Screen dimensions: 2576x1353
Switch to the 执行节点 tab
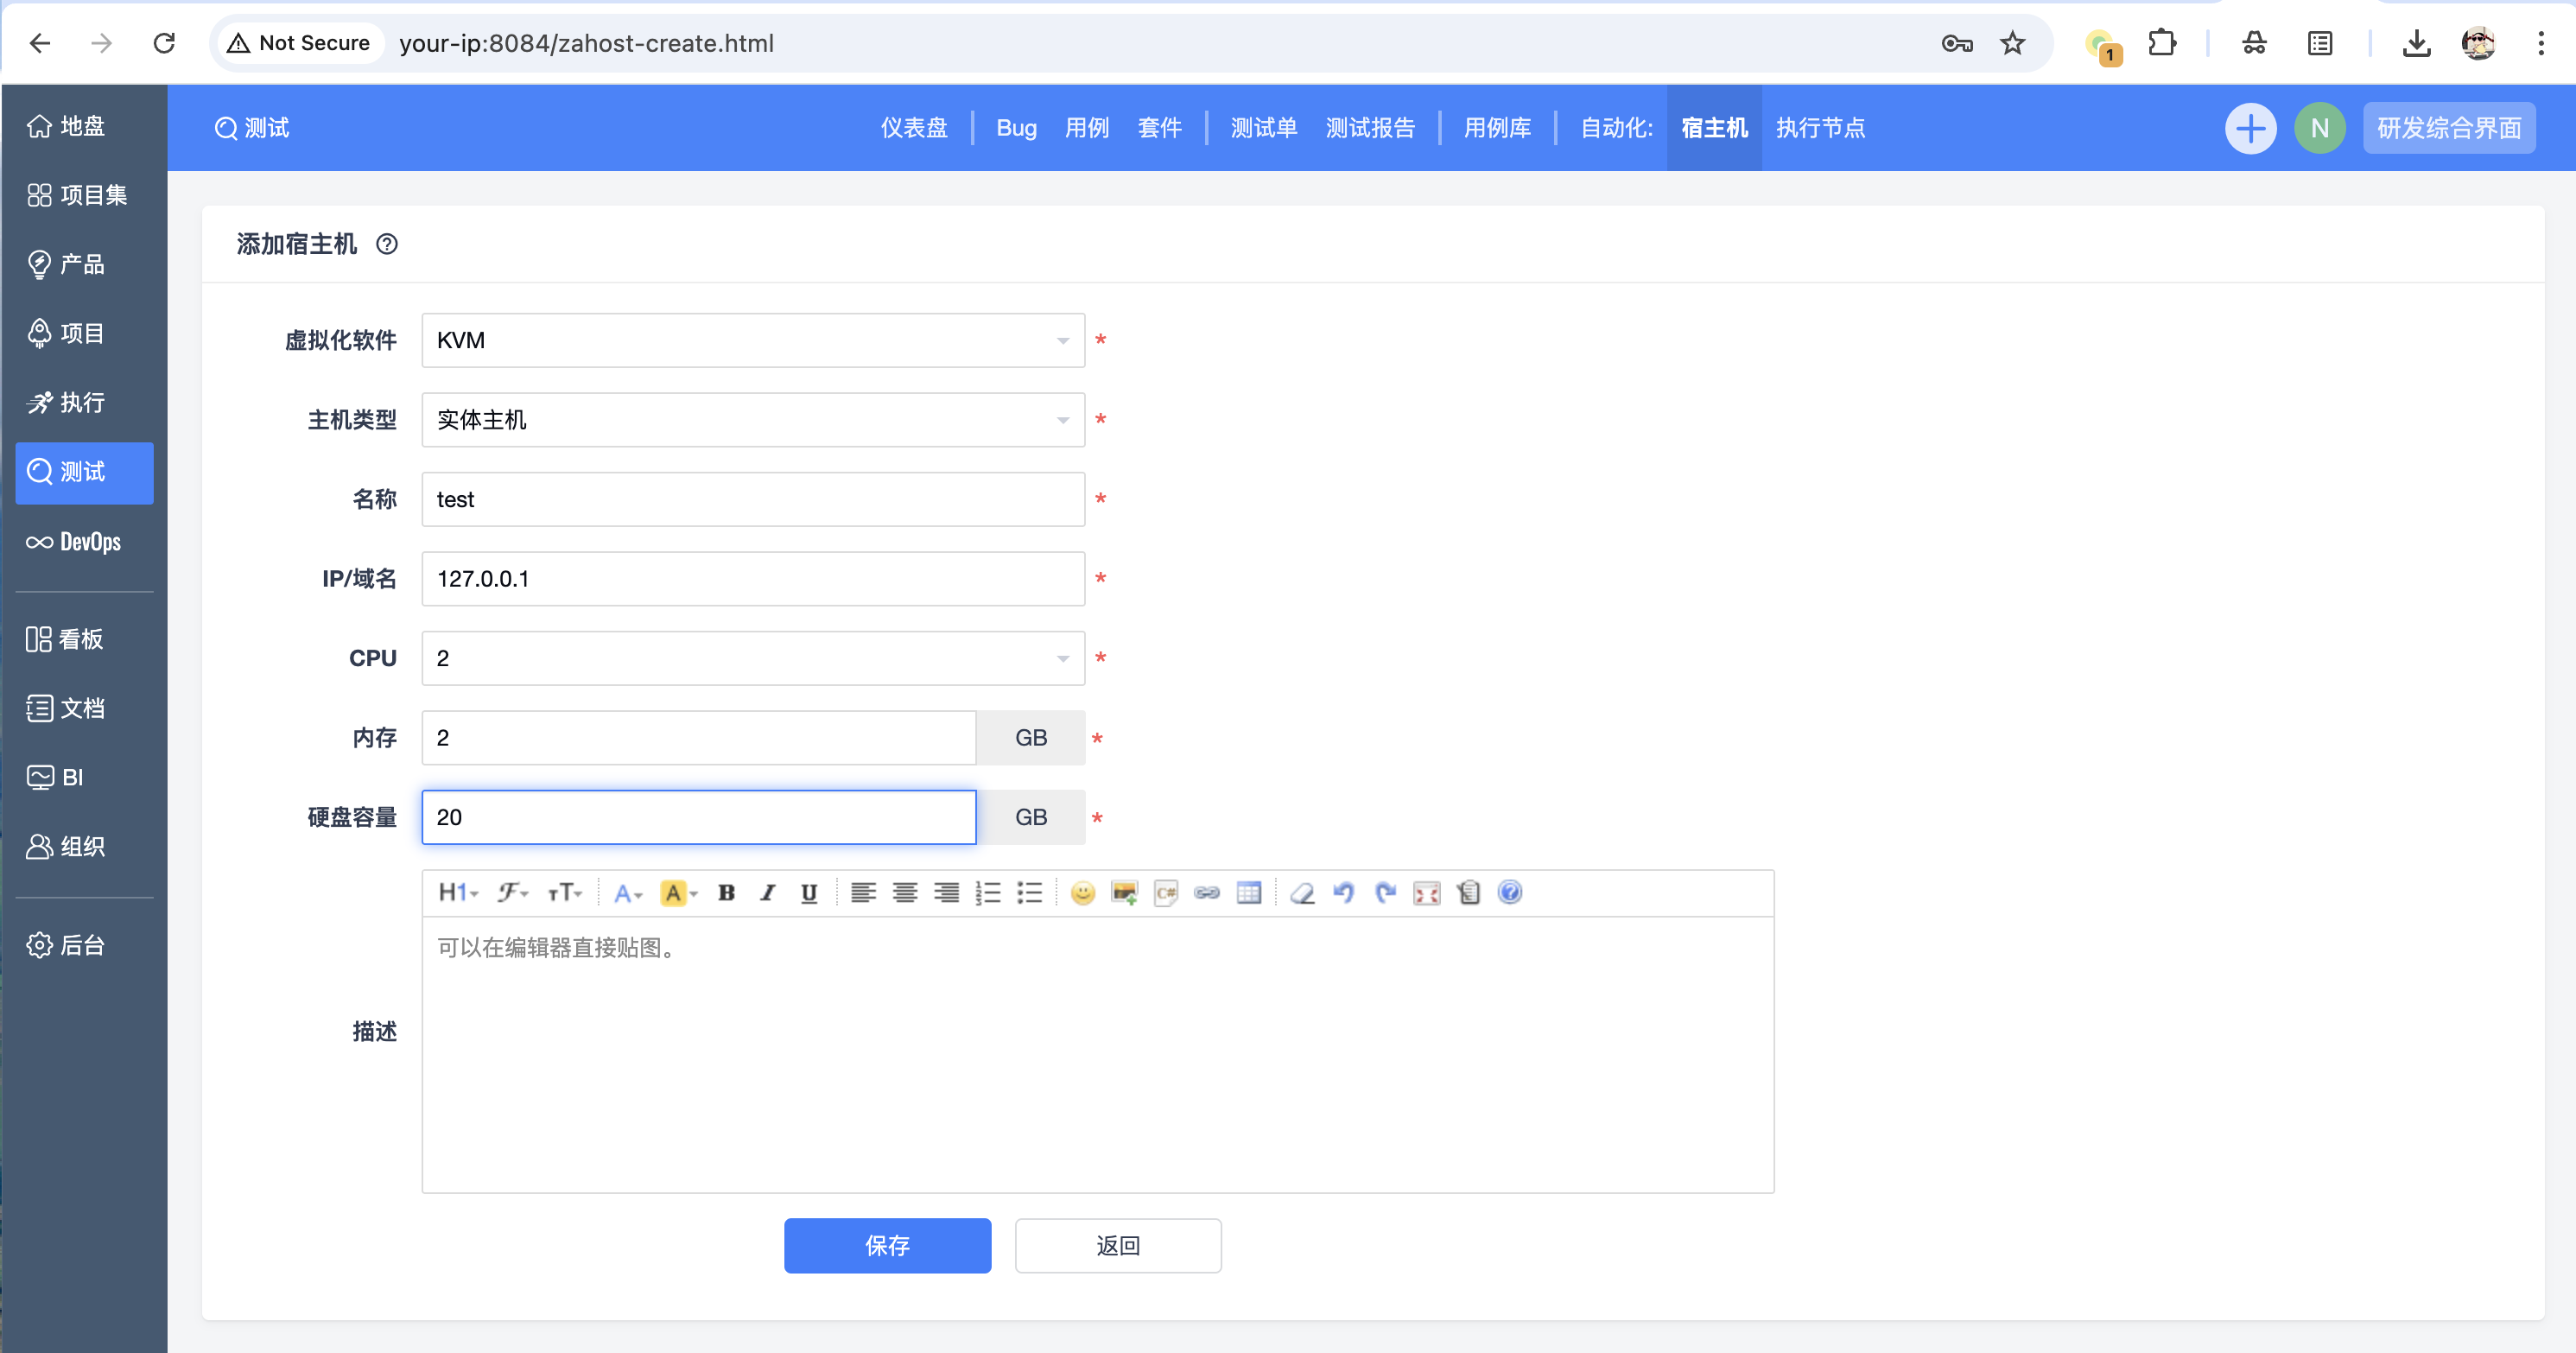[1820, 128]
